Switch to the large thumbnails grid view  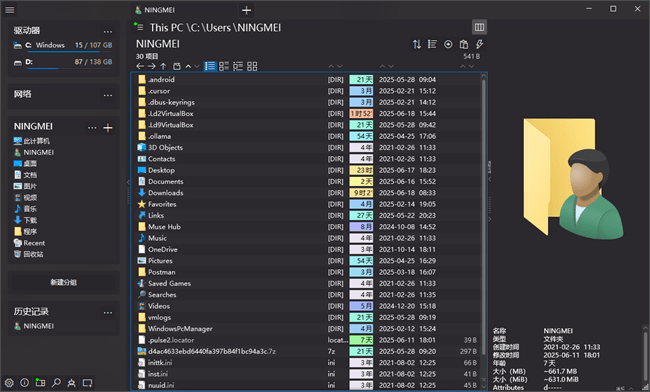252,66
